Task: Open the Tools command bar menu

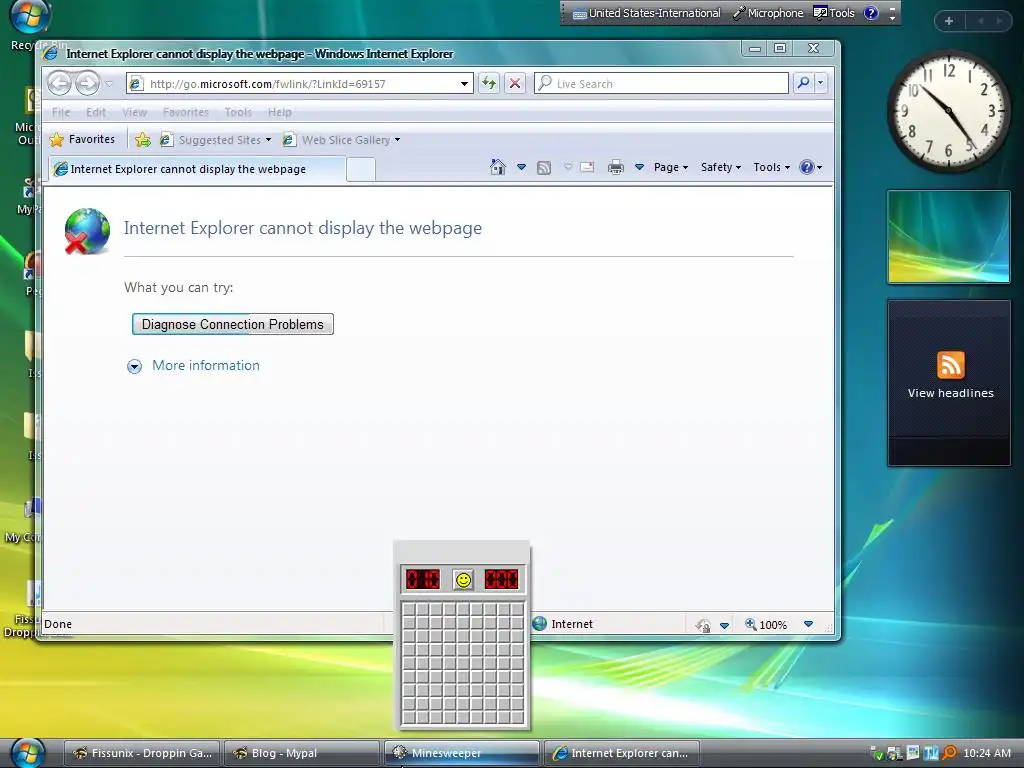Action: click(x=771, y=167)
